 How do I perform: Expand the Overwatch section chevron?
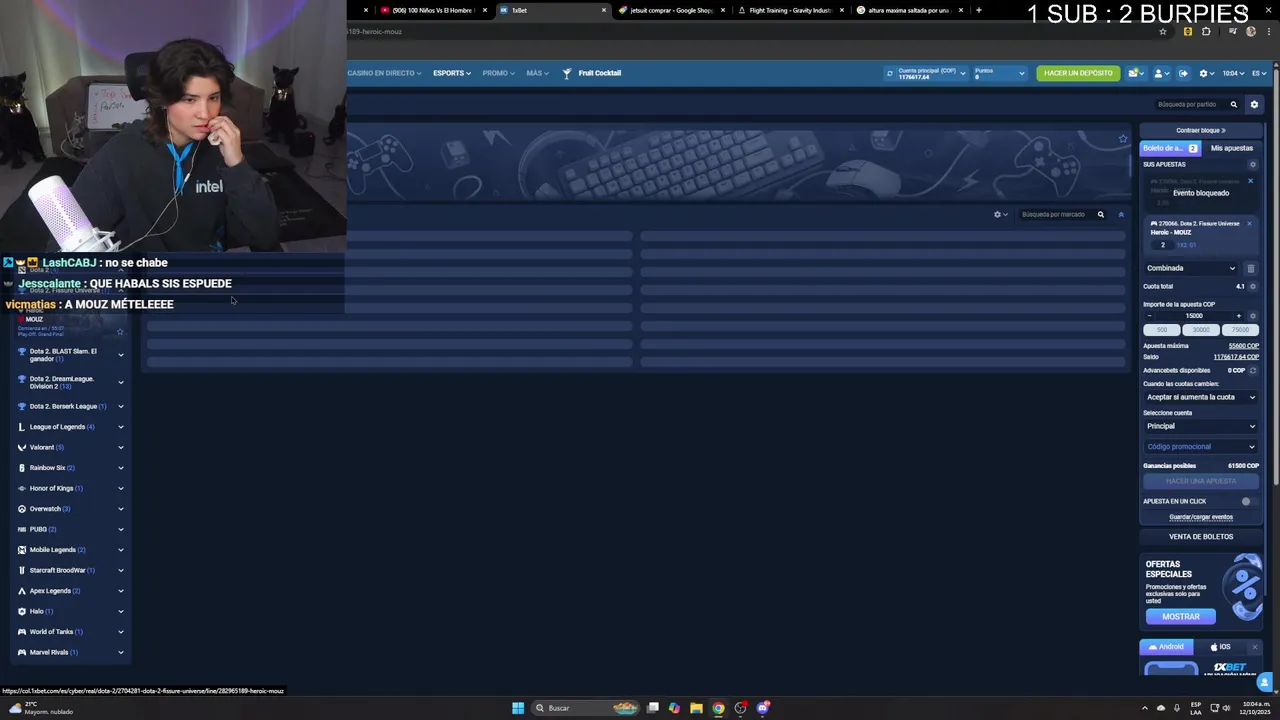[121, 509]
